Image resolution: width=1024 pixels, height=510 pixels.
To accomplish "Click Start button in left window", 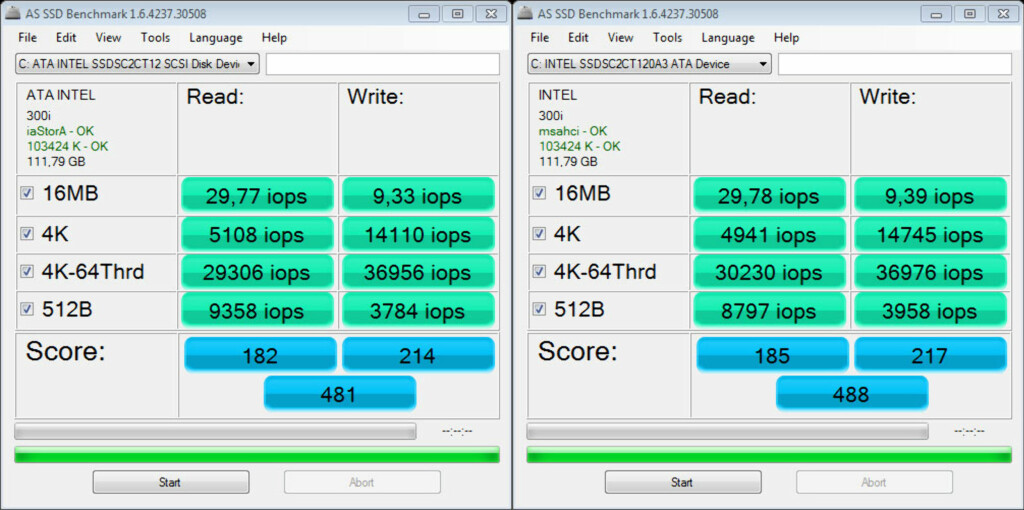I will 170,483.
